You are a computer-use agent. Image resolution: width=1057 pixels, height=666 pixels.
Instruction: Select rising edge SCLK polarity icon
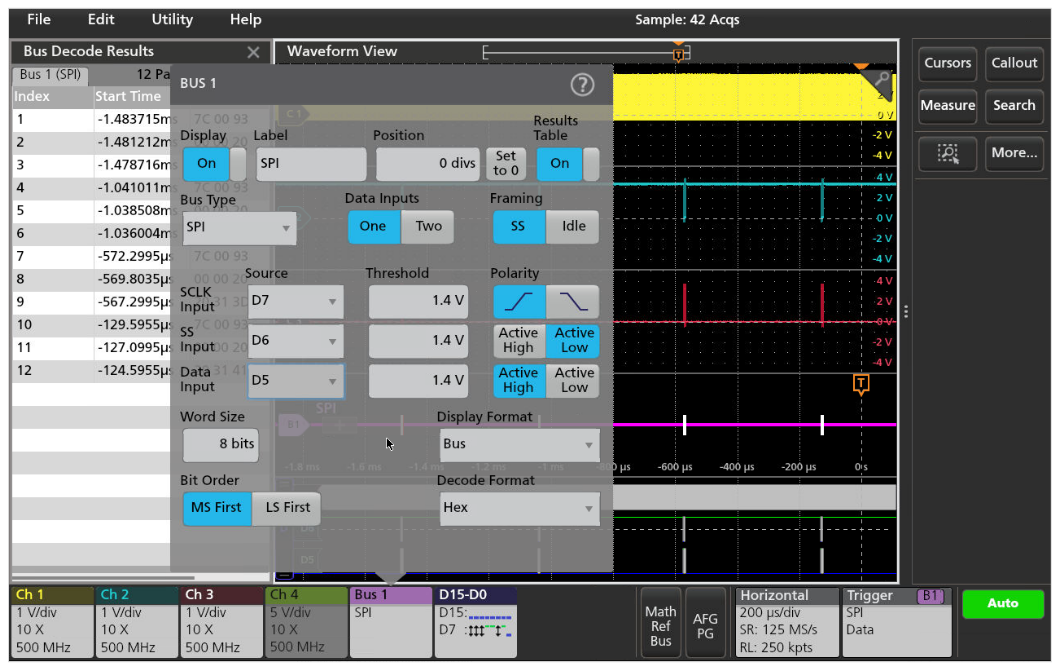(519, 301)
